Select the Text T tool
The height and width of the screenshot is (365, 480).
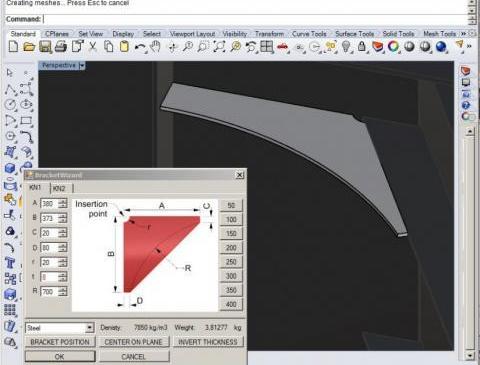pyautogui.click(x=10, y=263)
